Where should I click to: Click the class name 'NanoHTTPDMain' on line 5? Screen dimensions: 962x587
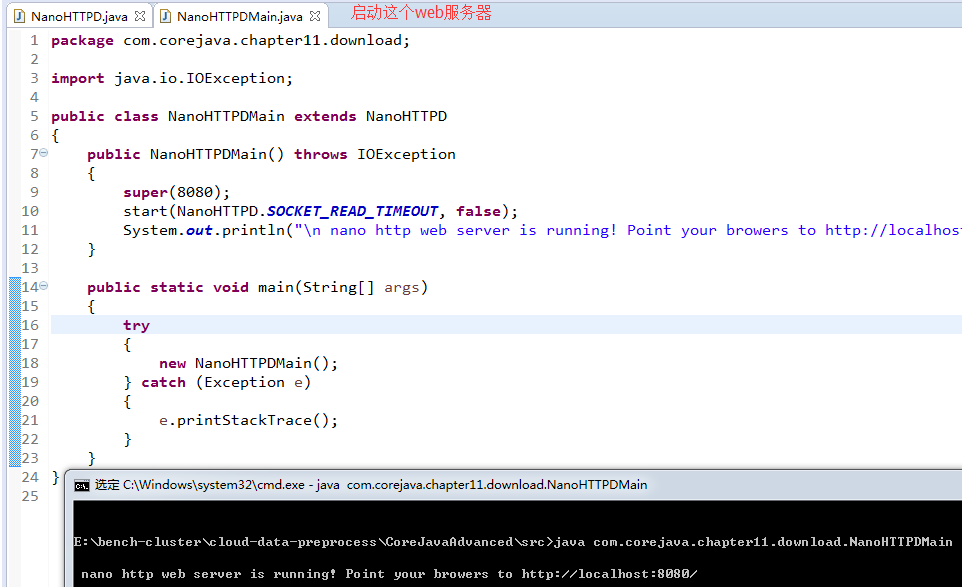(226, 117)
